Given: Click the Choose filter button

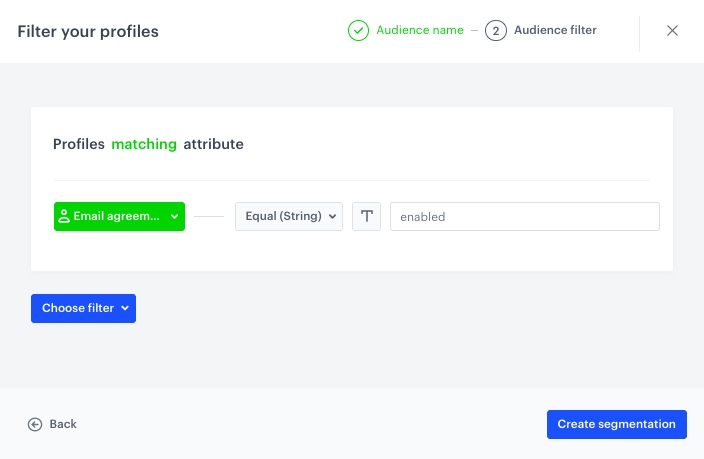Looking at the screenshot, I should coord(83,309).
